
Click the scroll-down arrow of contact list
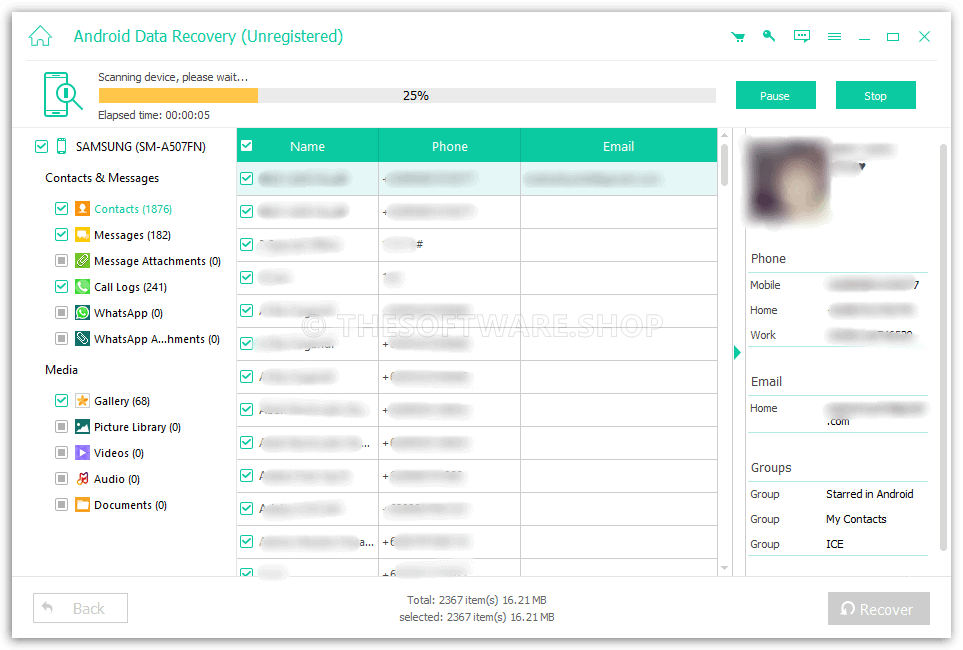pyautogui.click(x=725, y=568)
